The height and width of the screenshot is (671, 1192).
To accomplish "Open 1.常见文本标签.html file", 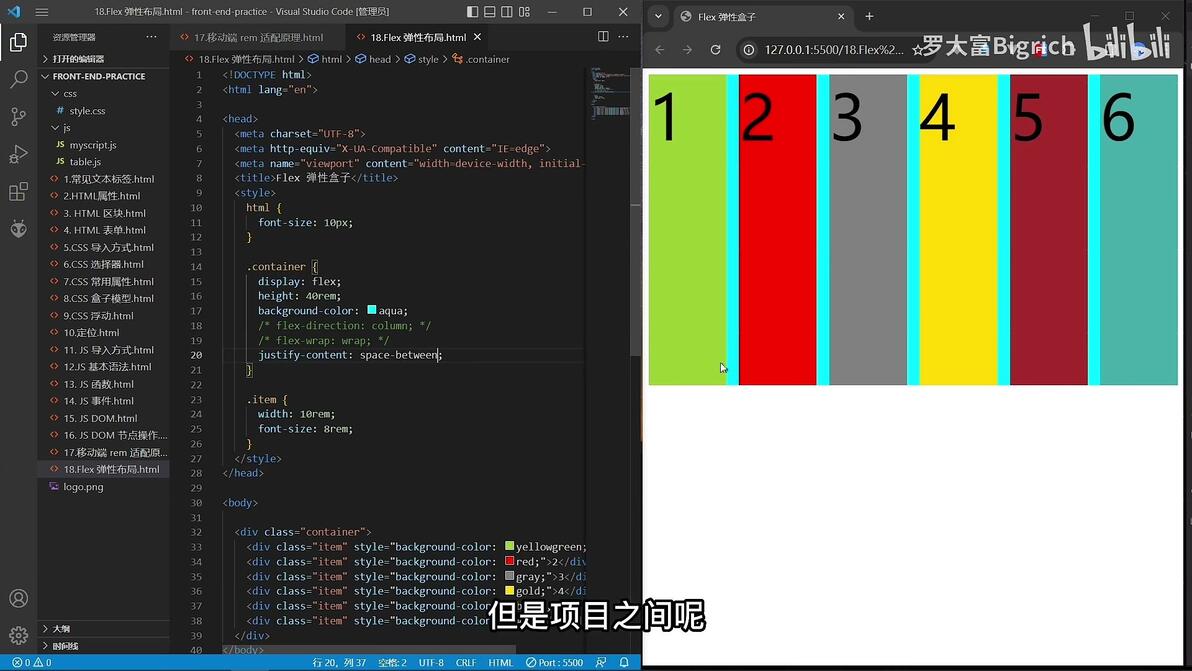I will pyautogui.click(x=103, y=179).
